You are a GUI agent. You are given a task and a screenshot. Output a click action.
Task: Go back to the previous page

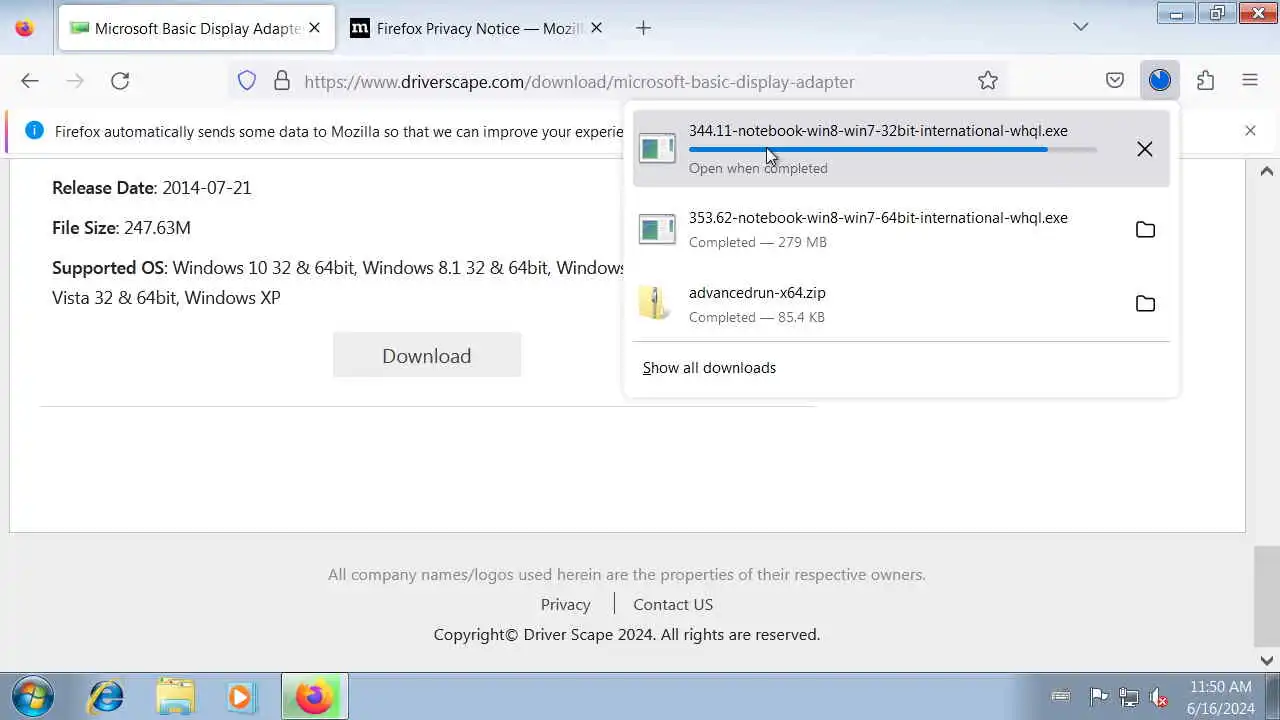(x=30, y=81)
